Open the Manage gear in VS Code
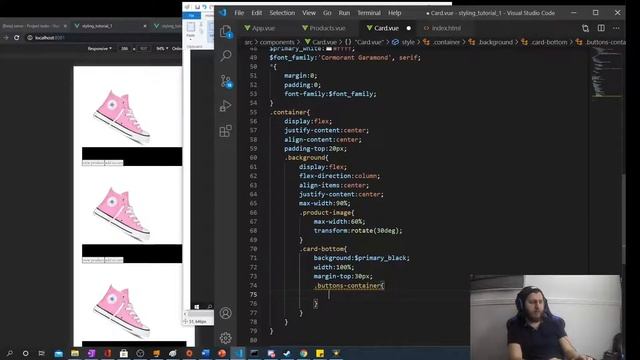The image size is (640, 360). point(226,338)
